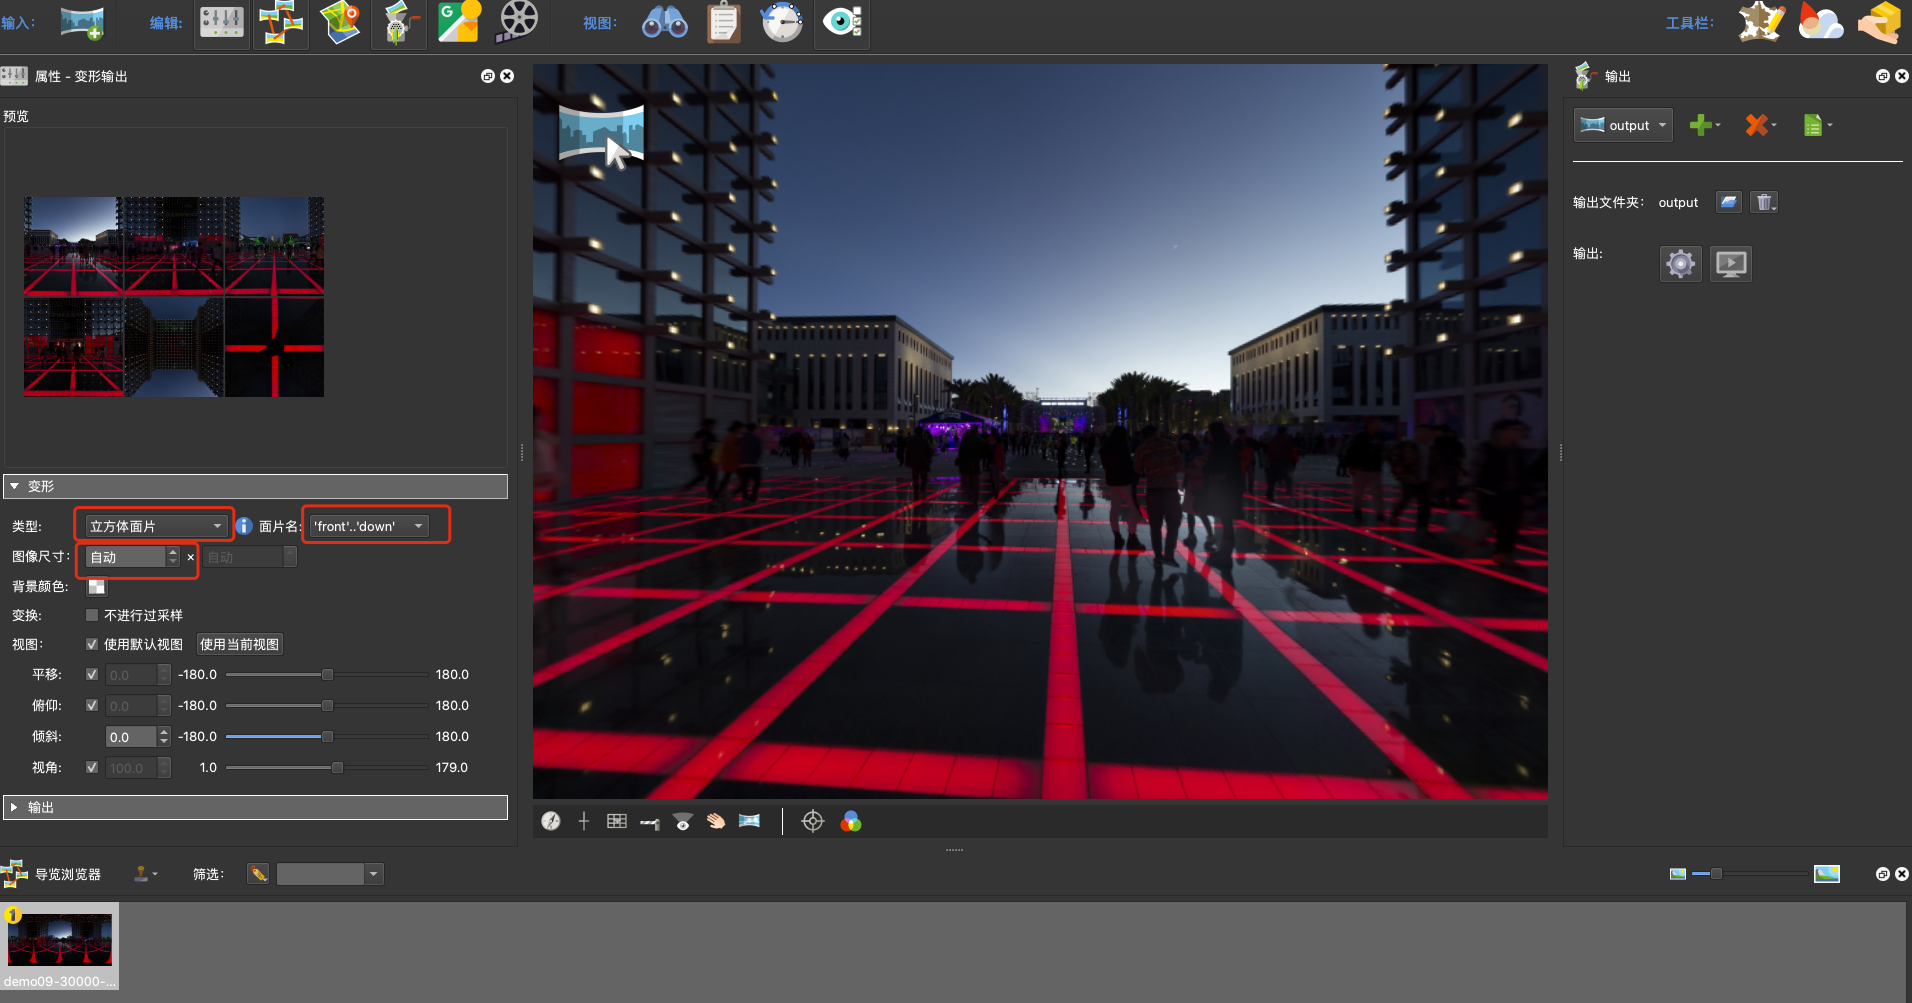1912x1003 pixels.
Task: Click the add panorama input icon
Action: pos(82,23)
